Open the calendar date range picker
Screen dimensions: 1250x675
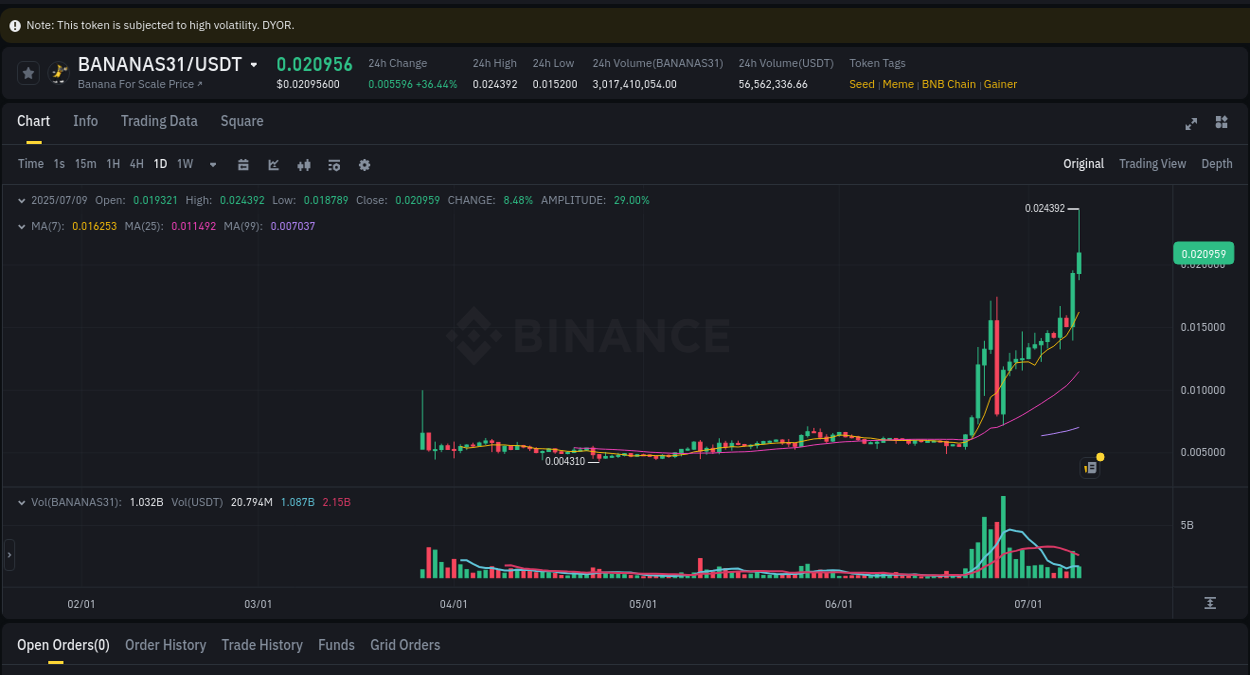[x=243, y=164]
